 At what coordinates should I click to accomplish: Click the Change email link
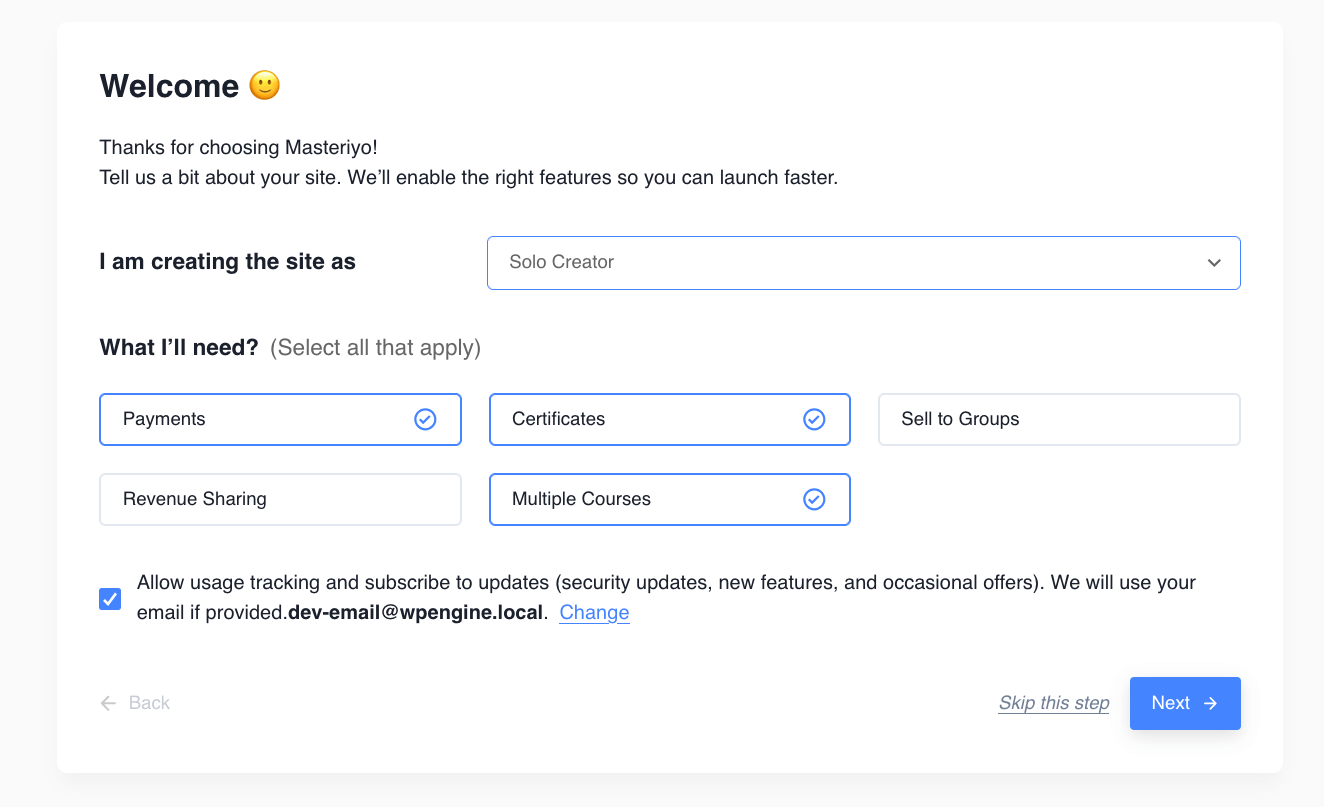coord(594,613)
